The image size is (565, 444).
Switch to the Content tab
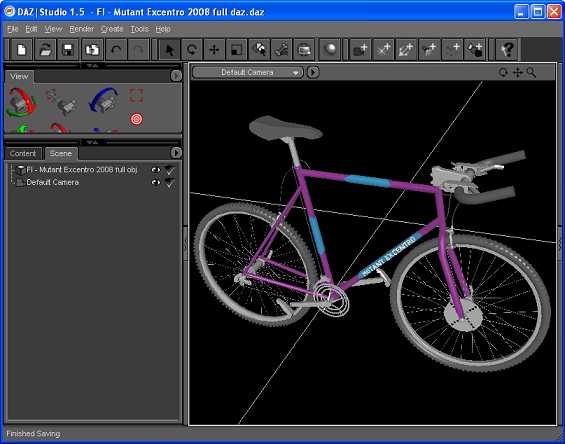(x=23, y=154)
